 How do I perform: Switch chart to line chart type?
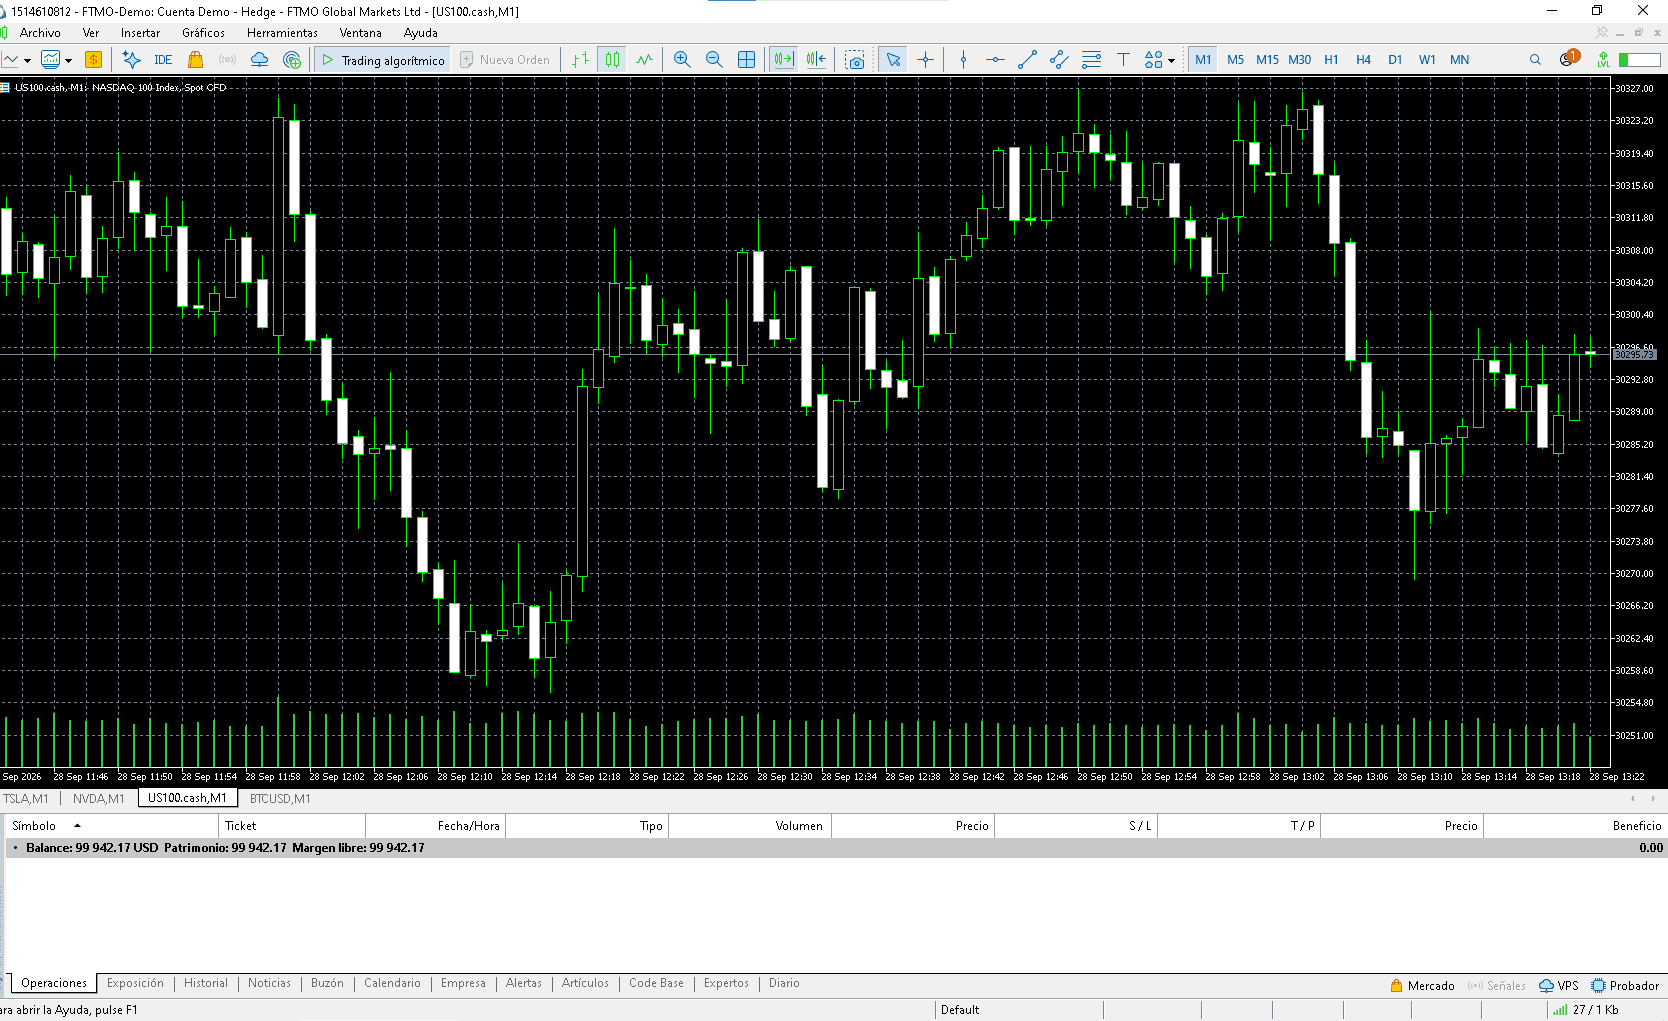pos(644,60)
